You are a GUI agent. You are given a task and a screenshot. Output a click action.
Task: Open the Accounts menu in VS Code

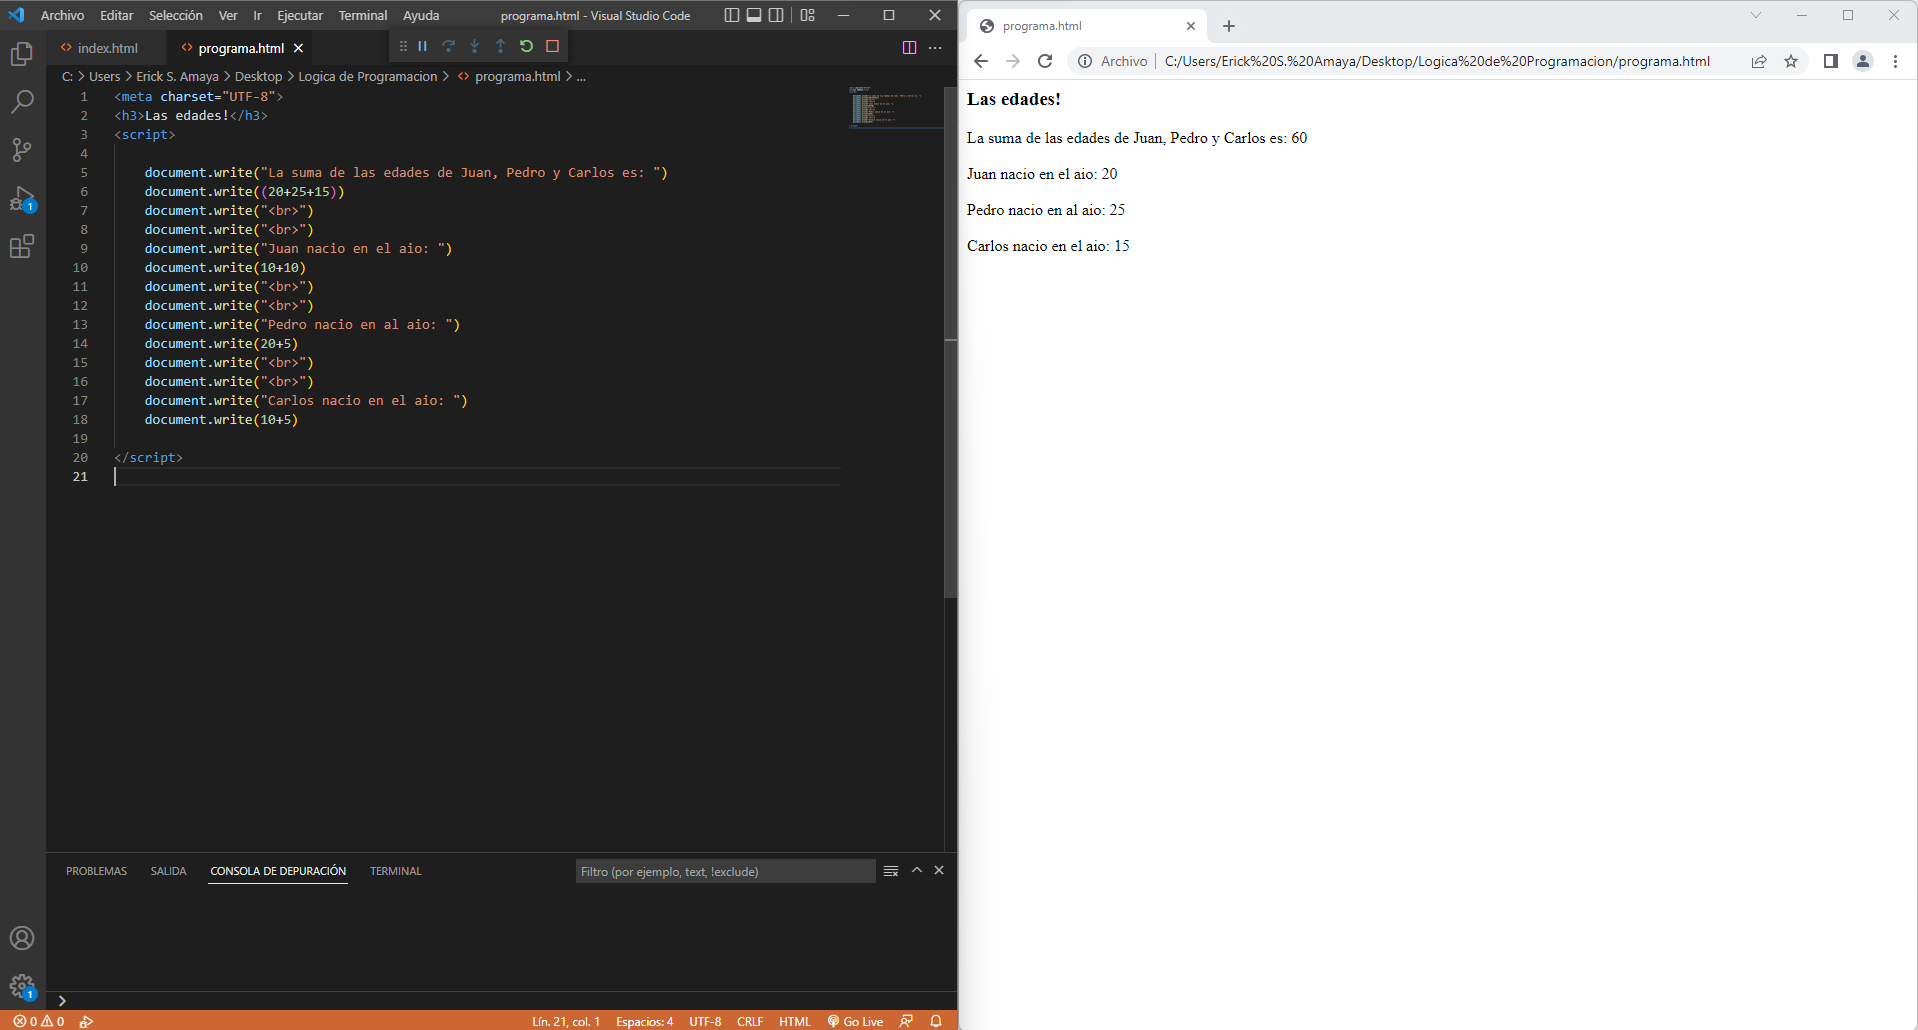(x=22, y=938)
